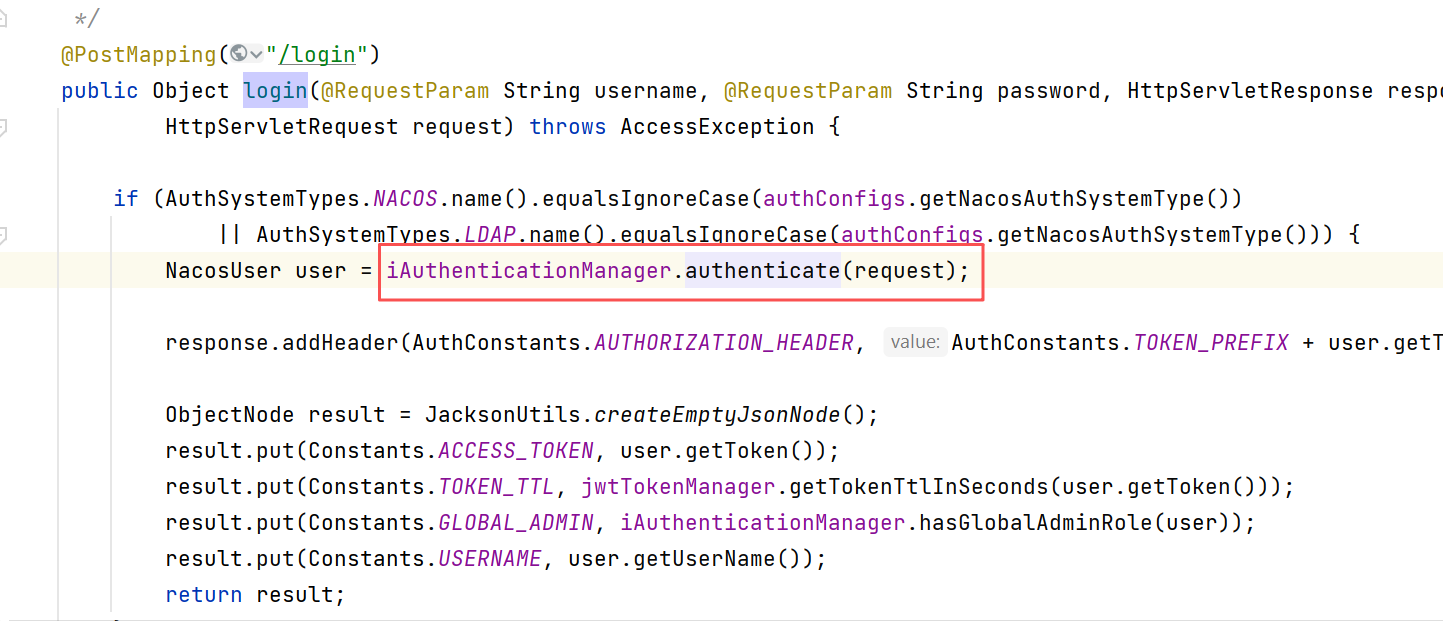
Task: Click the LDAP enum constant
Action: pyautogui.click(x=490, y=234)
